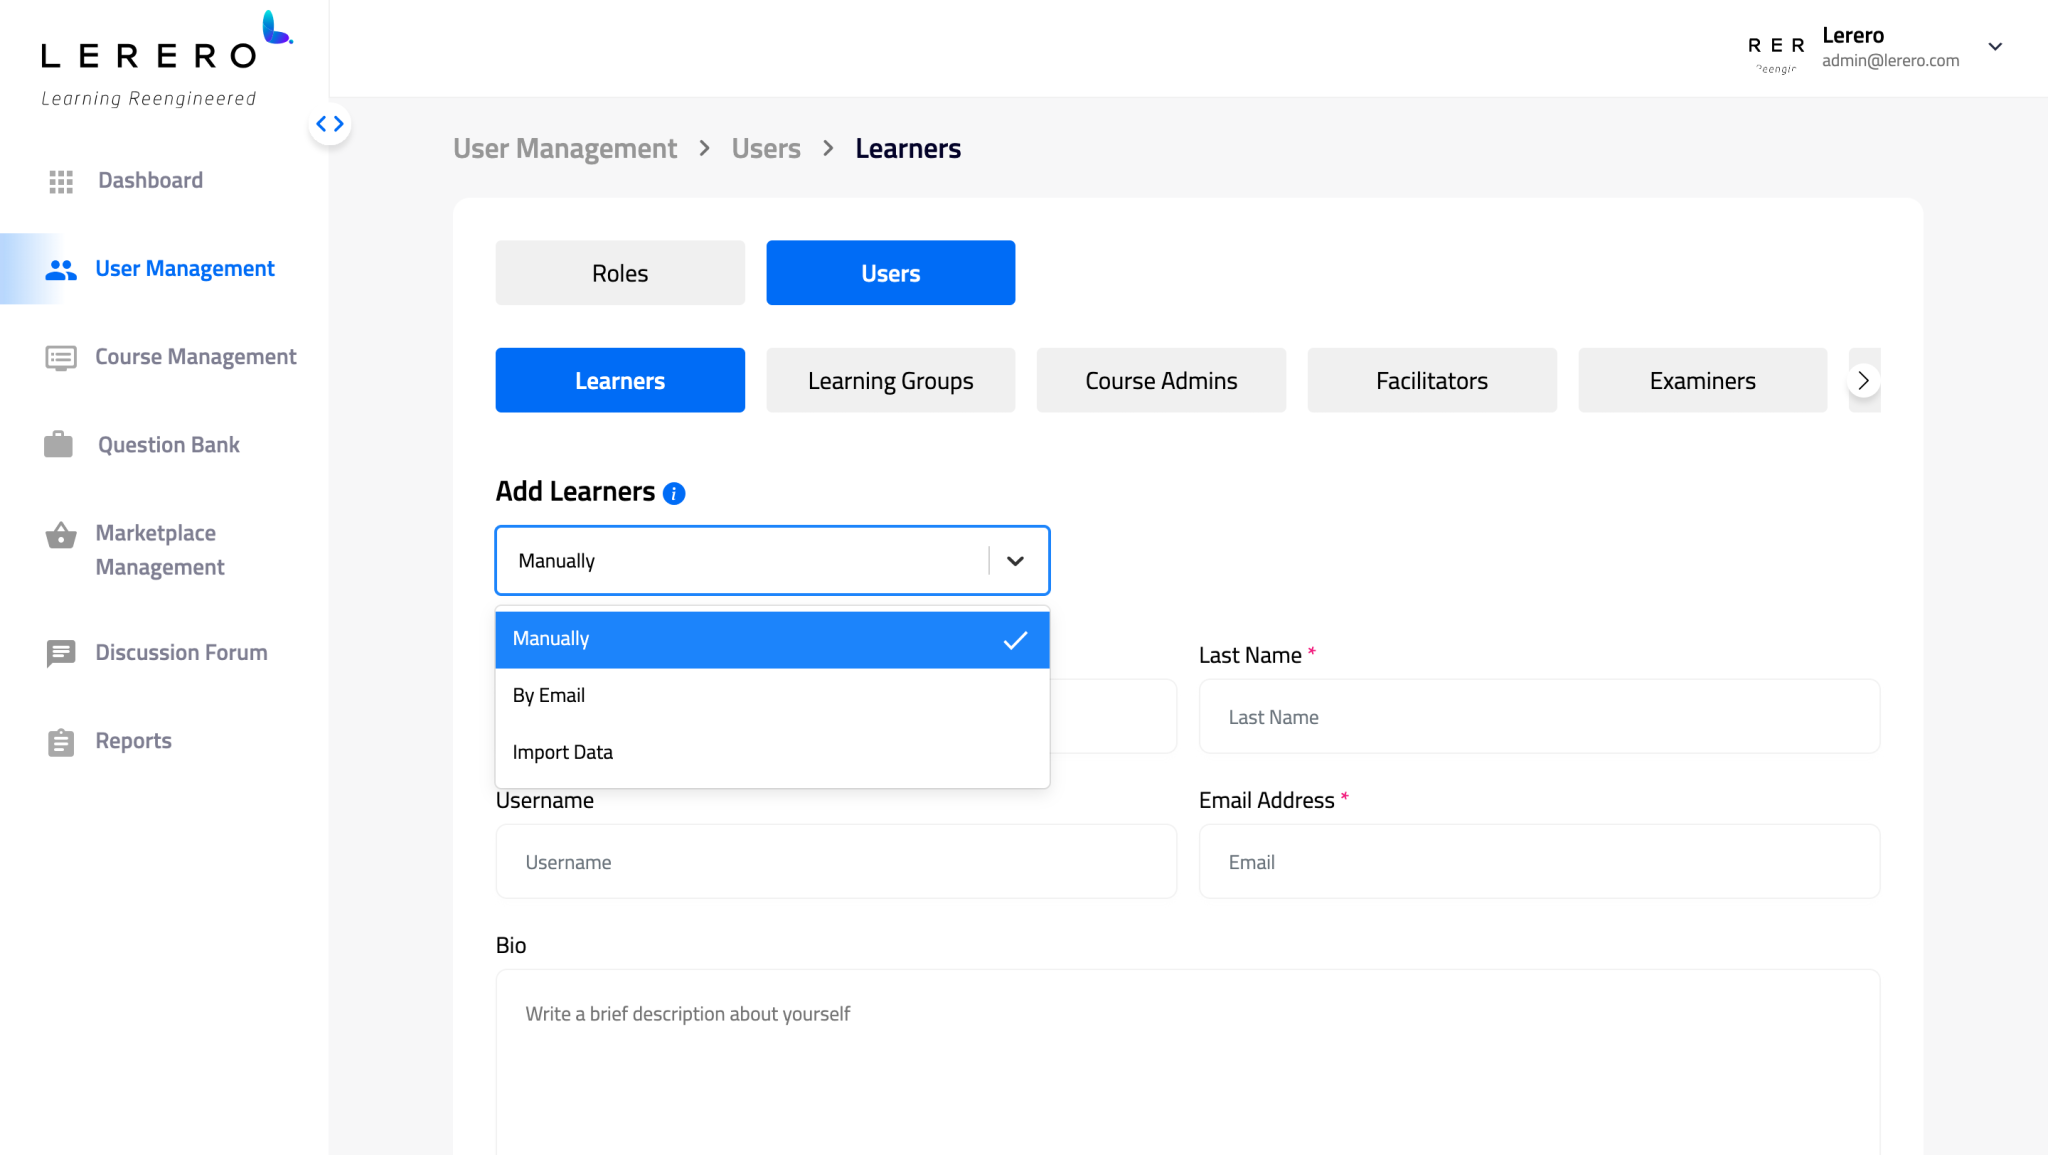Click User Management in the breadcrumb
The image size is (2048, 1155).
pyautogui.click(x=565, y=149)
